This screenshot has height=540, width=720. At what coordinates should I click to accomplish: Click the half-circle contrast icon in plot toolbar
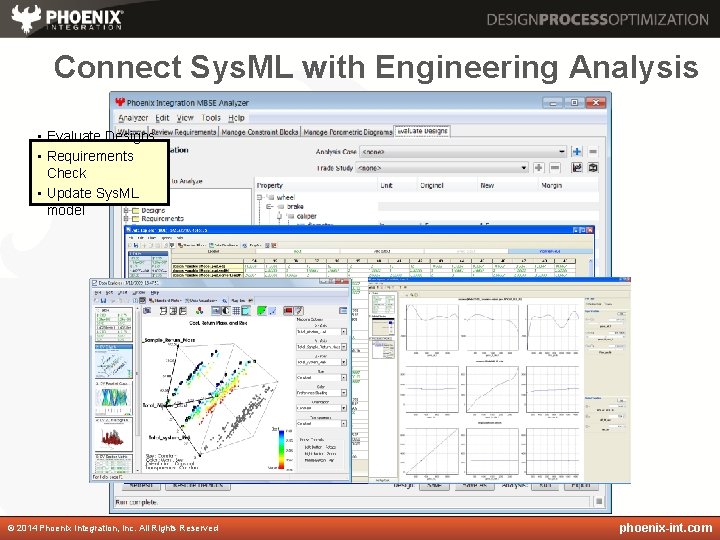tap(226, 311)
